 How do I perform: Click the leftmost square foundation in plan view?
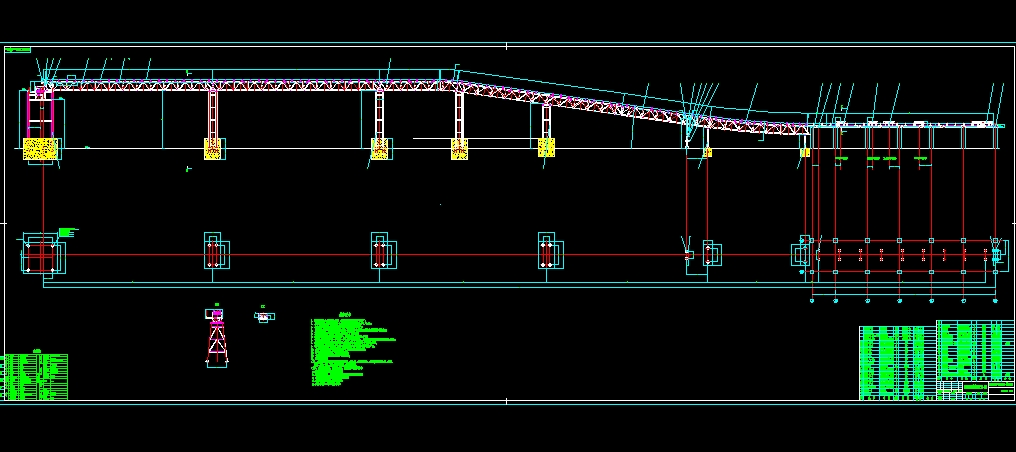point(42,254)
